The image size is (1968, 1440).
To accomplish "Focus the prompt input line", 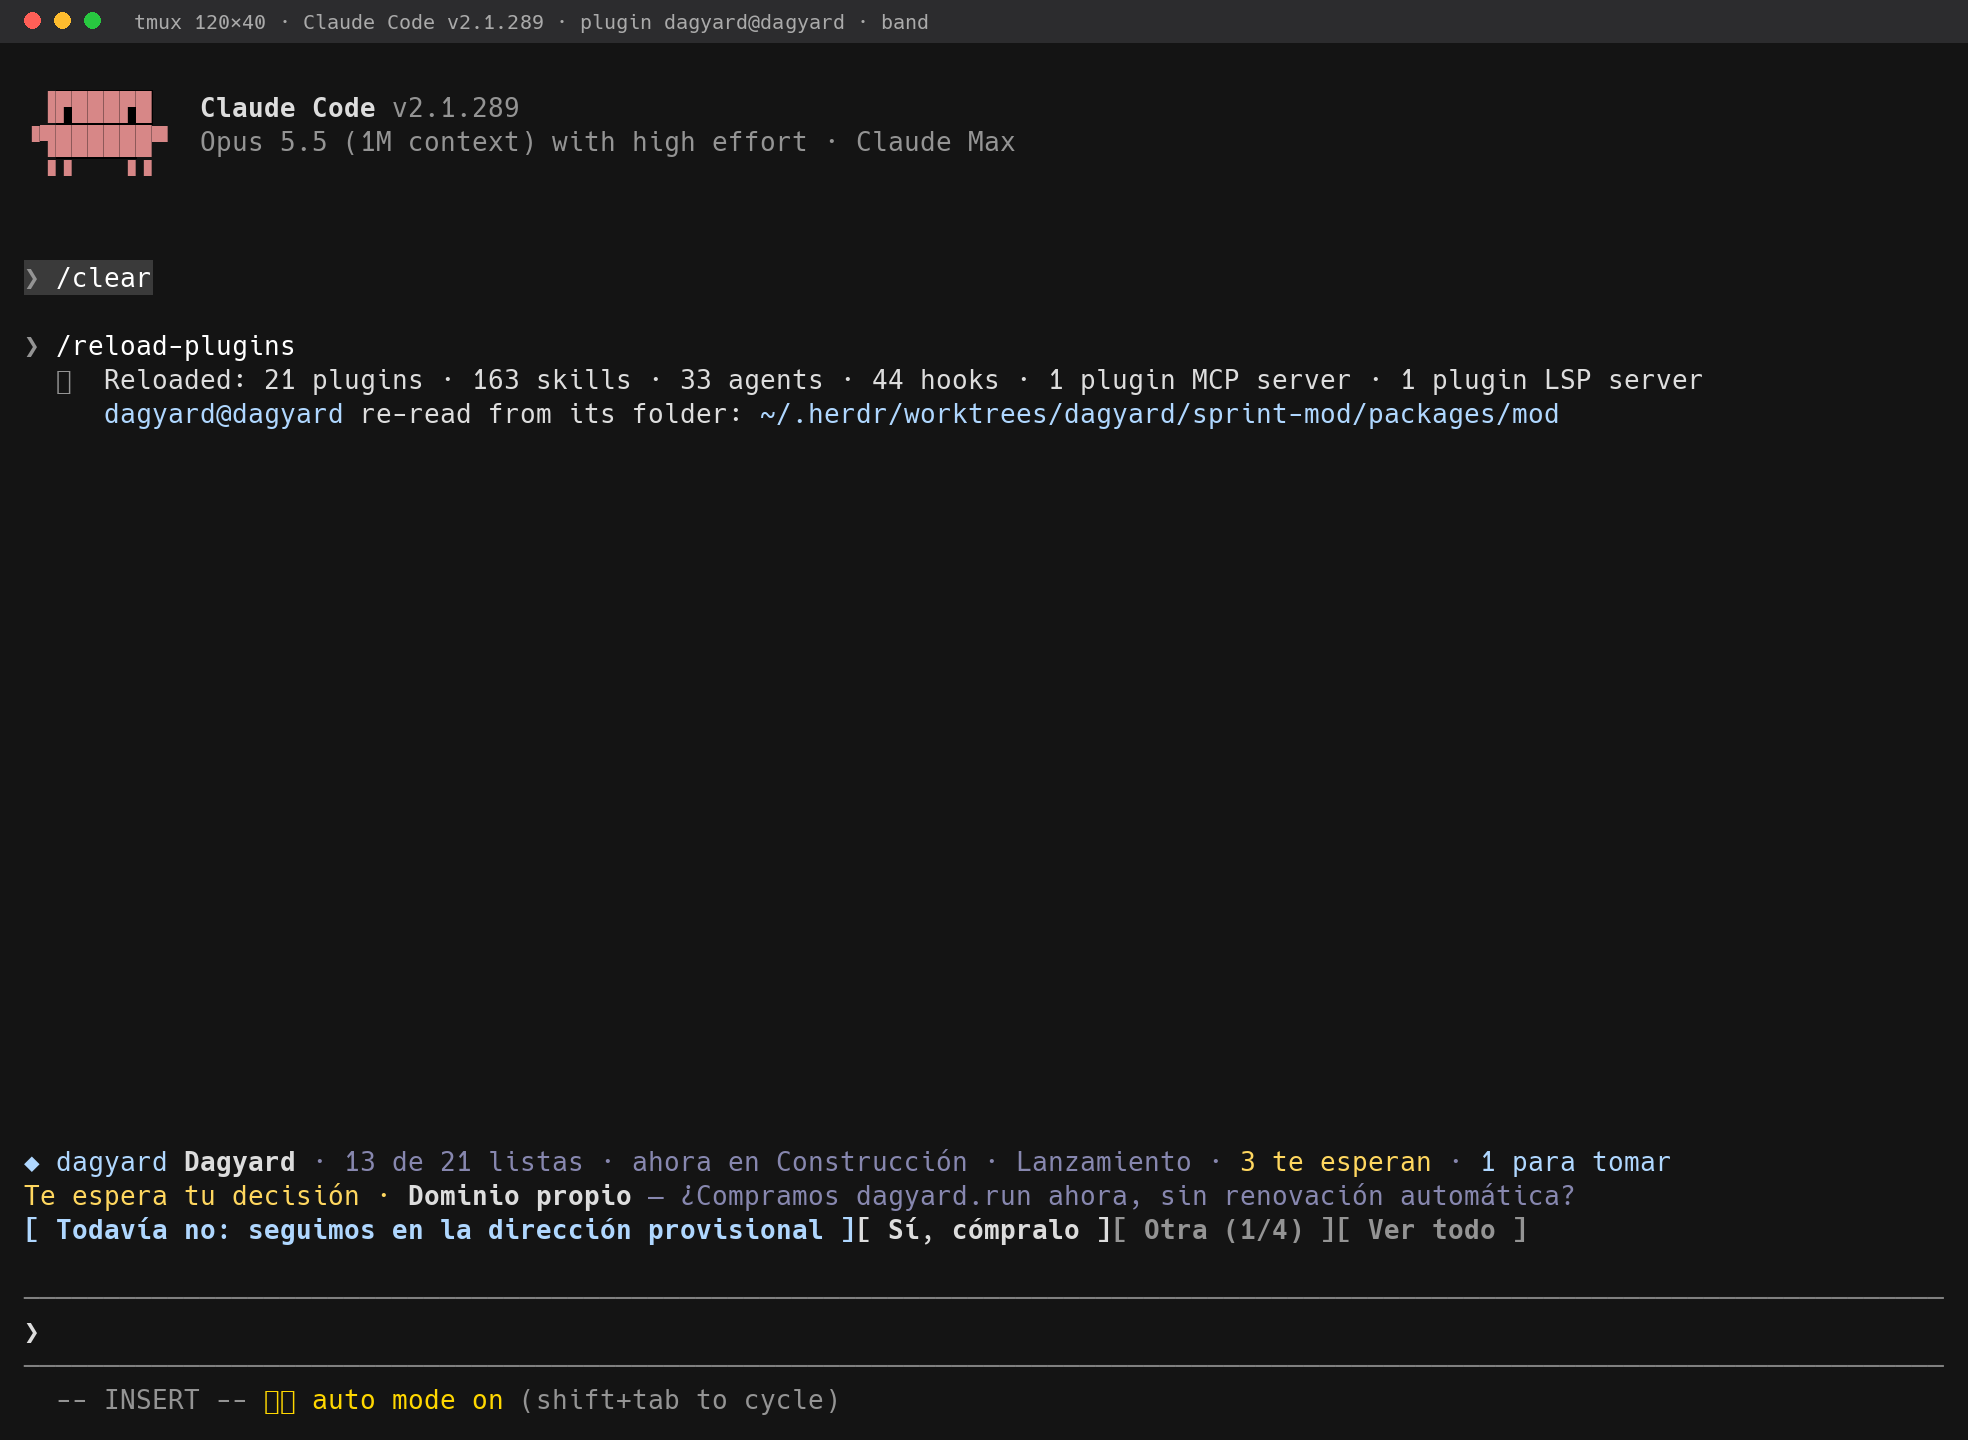I will point(984,1332).
